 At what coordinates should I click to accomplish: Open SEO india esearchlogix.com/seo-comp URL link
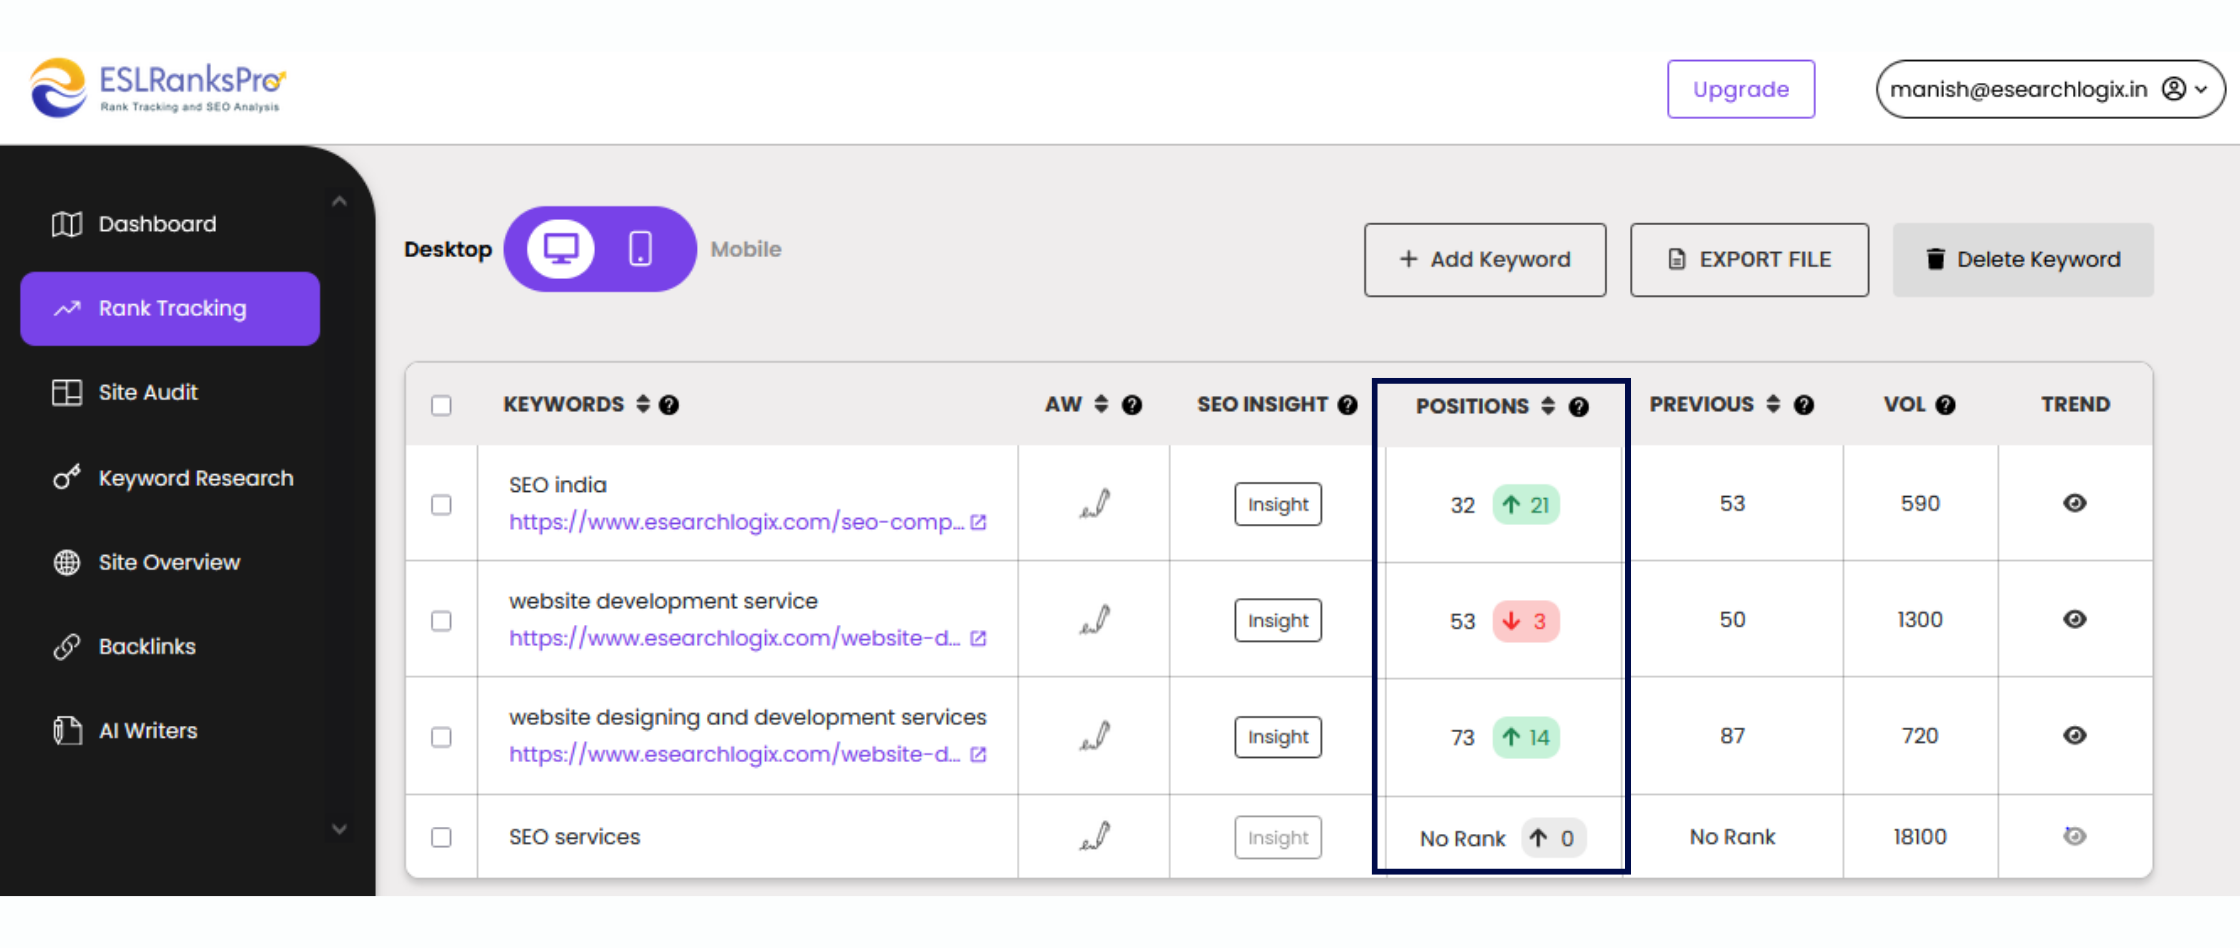736,522
